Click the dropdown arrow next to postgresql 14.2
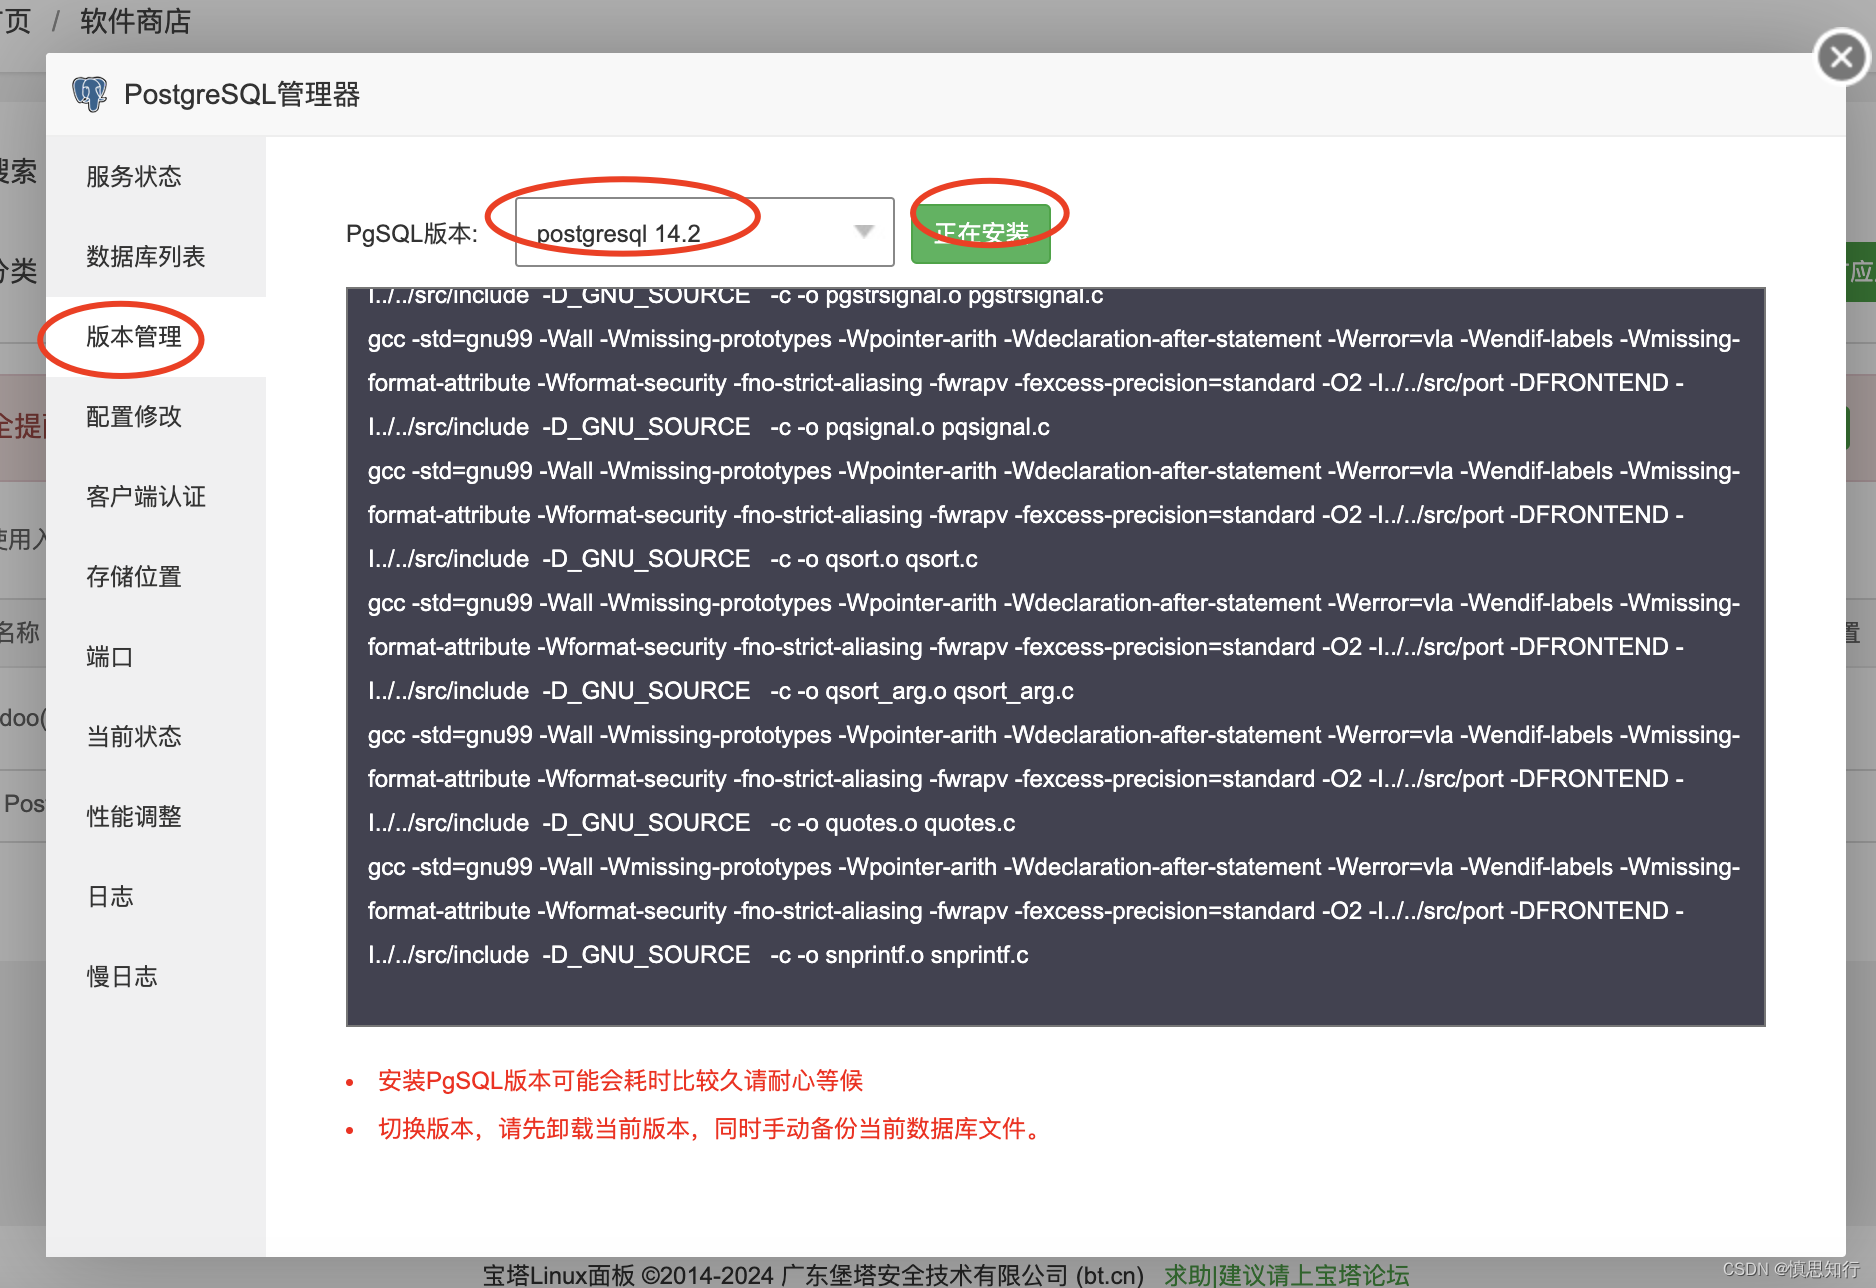The image size is (1876, 1288). pyautogui.click(x=864, y=232)
